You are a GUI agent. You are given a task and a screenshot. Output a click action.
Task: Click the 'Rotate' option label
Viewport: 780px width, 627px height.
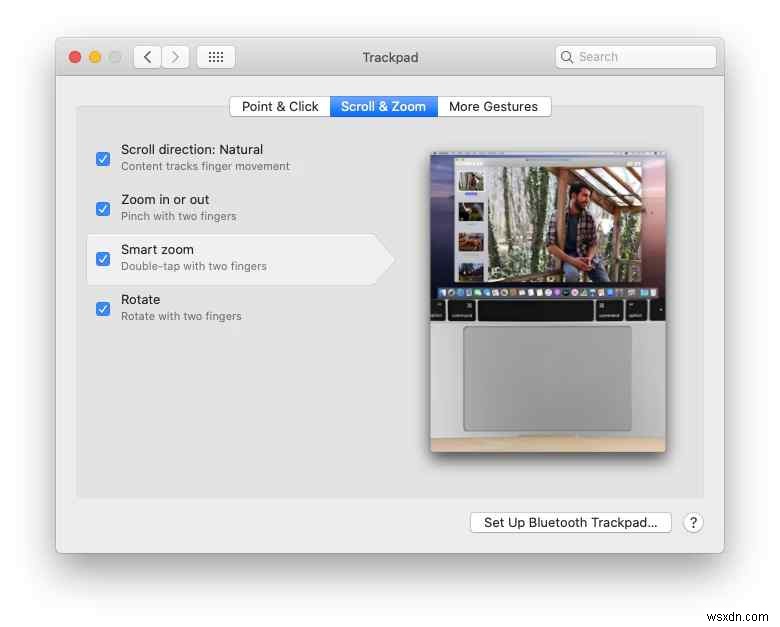[x=141, y=300]
